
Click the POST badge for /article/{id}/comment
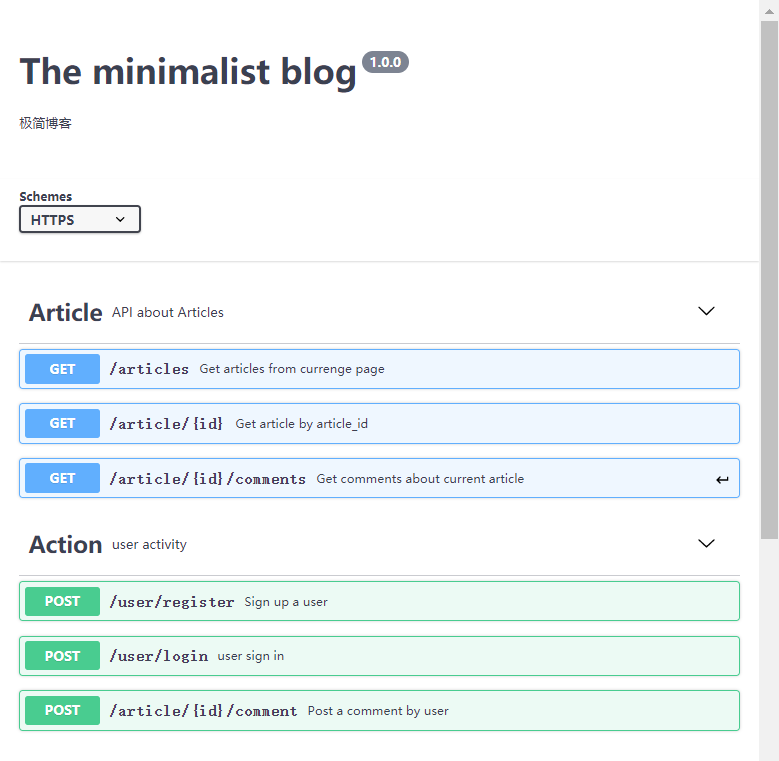coord(62,710)
